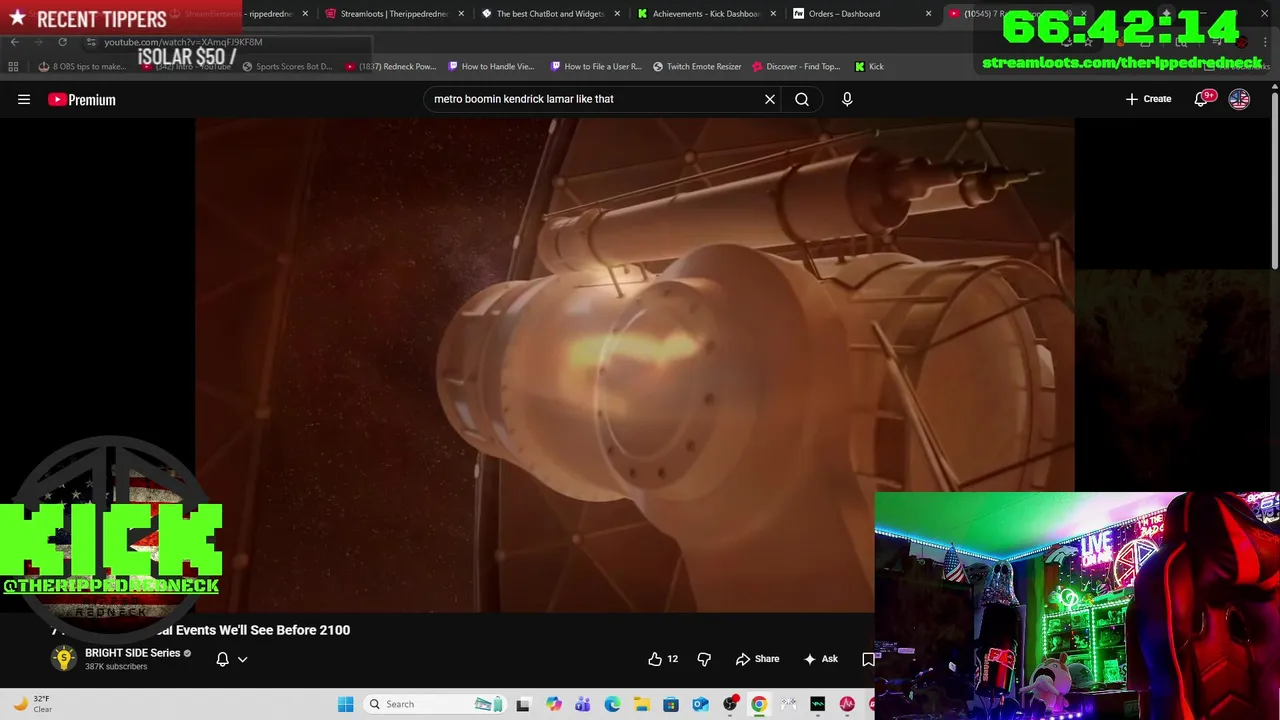The width and height of the screenshot is (1280, 720).
Task: Open Sports Scores Bot bookmark
Action: (288, 67)
